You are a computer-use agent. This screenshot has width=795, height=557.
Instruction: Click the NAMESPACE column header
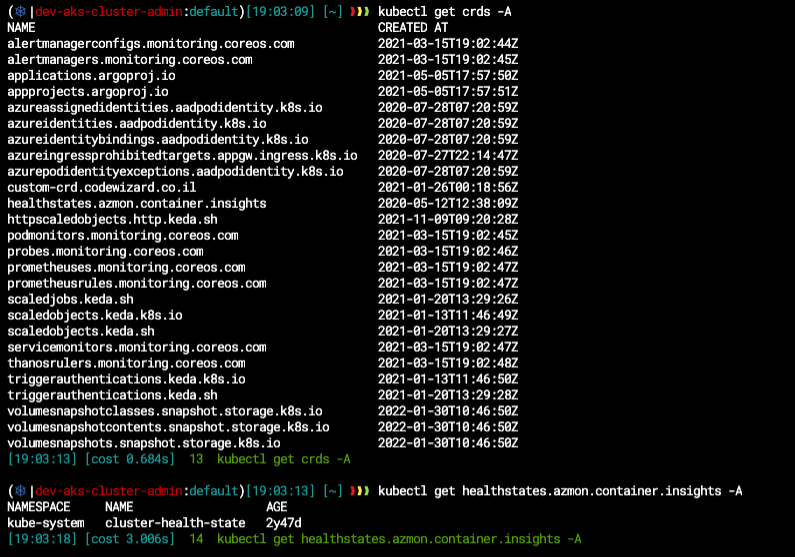(x=39, y=507)
